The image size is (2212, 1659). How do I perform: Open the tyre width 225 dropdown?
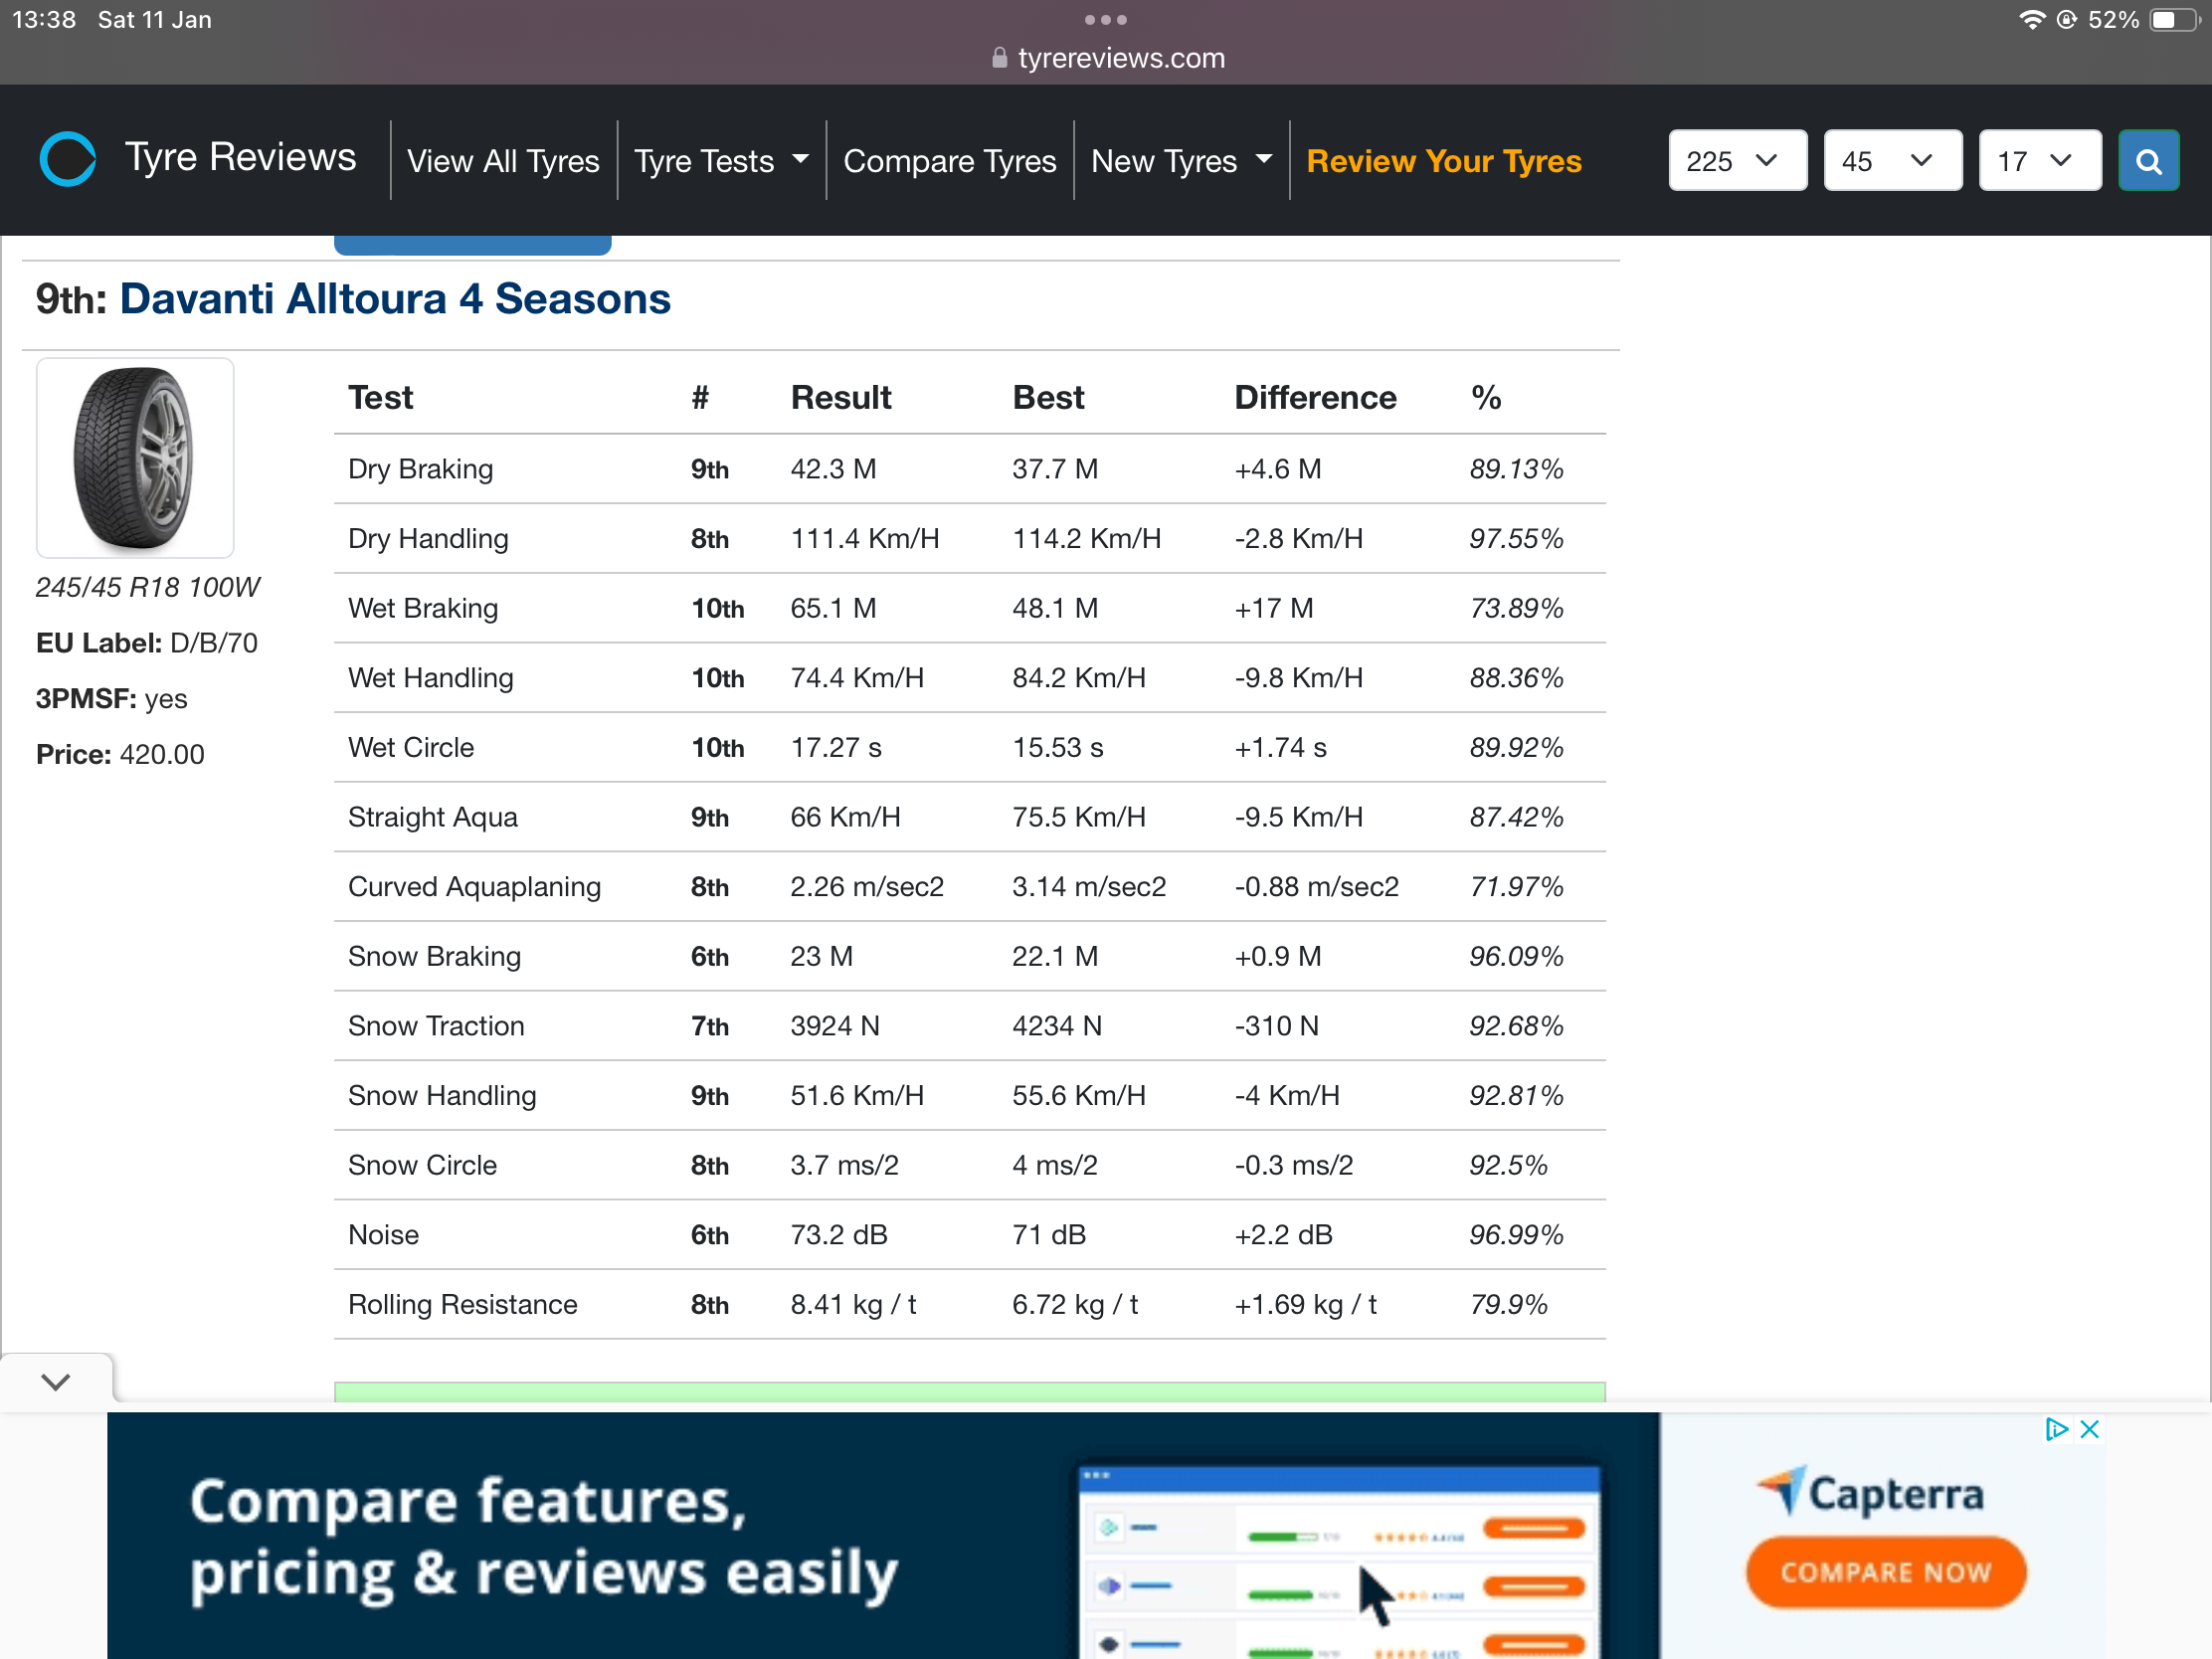[1737, 160]
